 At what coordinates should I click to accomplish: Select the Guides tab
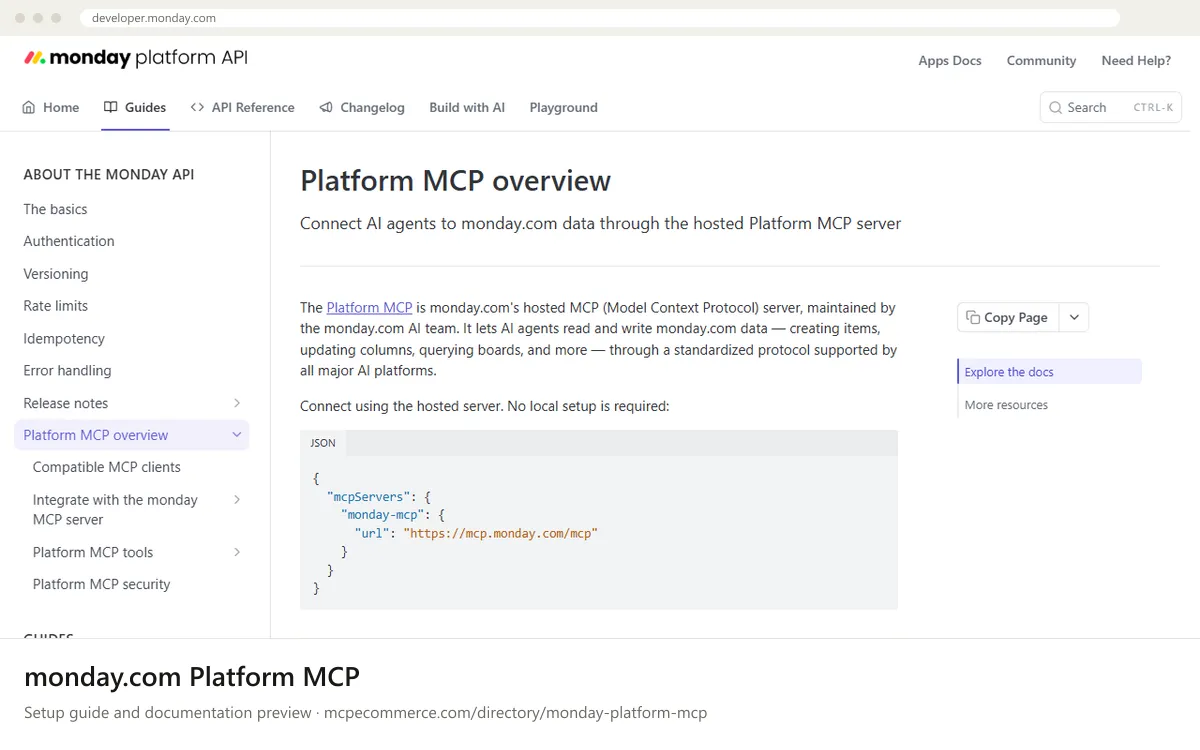pos(135,108)
